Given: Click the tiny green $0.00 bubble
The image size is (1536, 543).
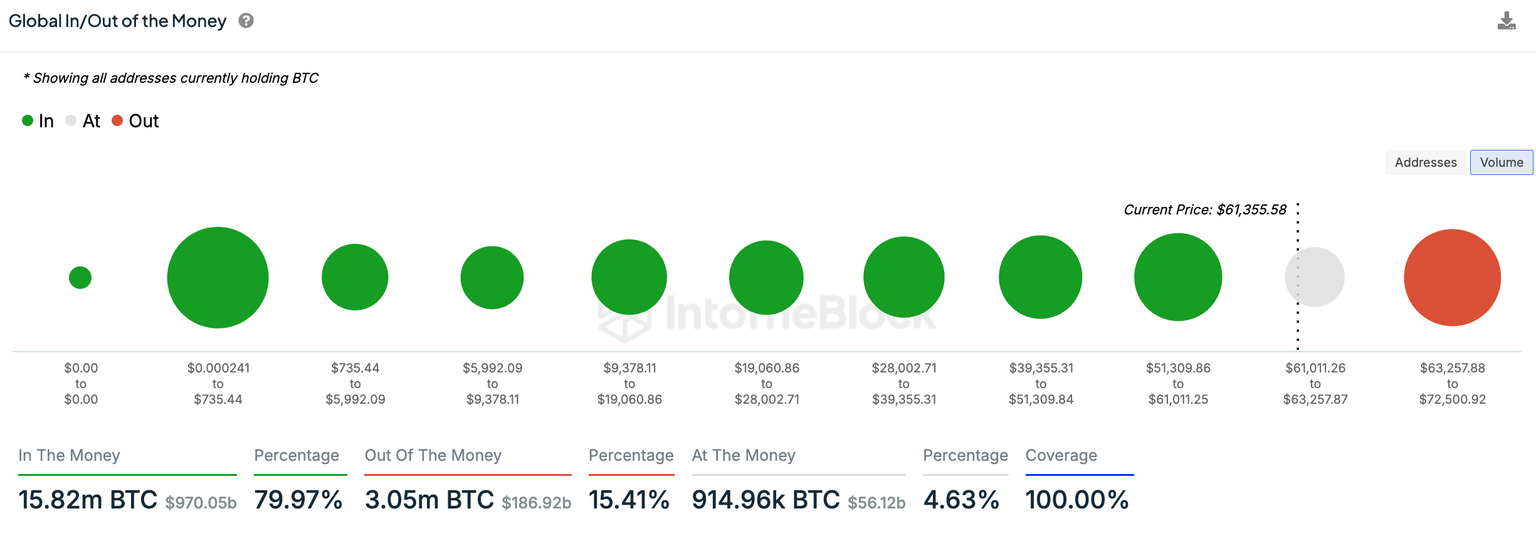Looking at the screenshot, I should [x=80, y=278].
